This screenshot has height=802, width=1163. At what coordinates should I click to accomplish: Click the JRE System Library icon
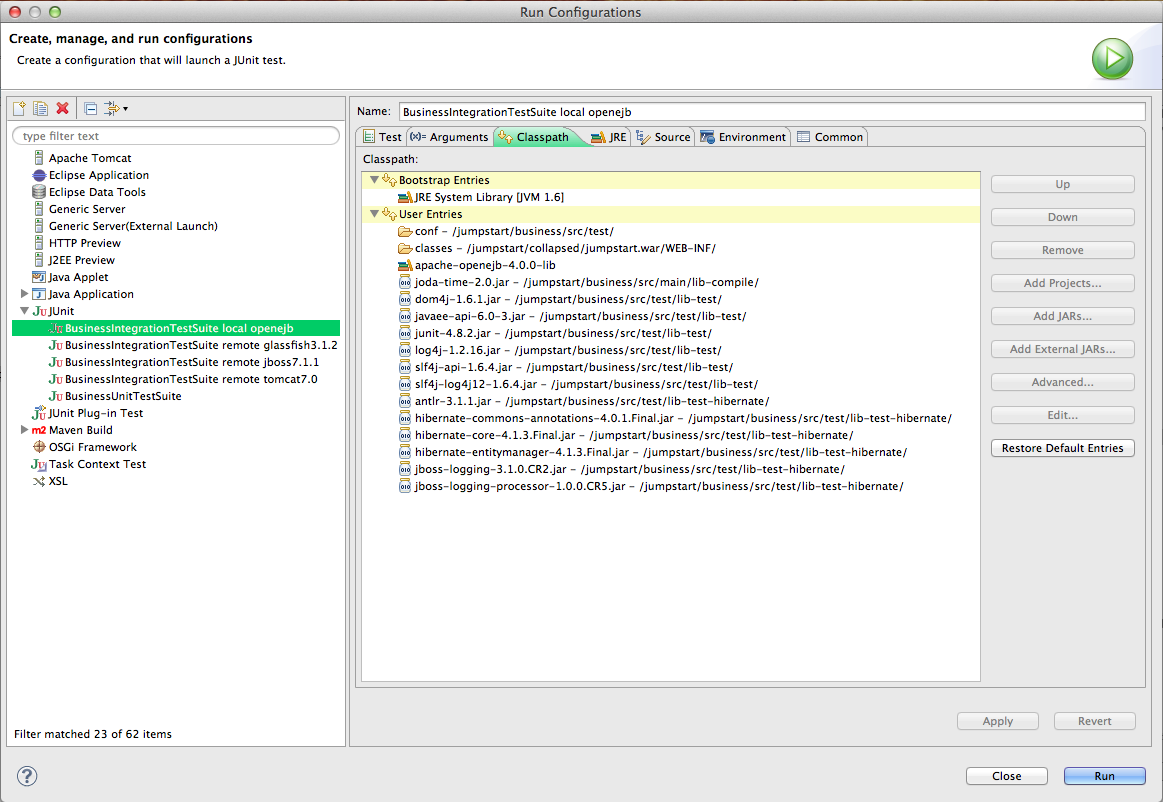[405, 197]
